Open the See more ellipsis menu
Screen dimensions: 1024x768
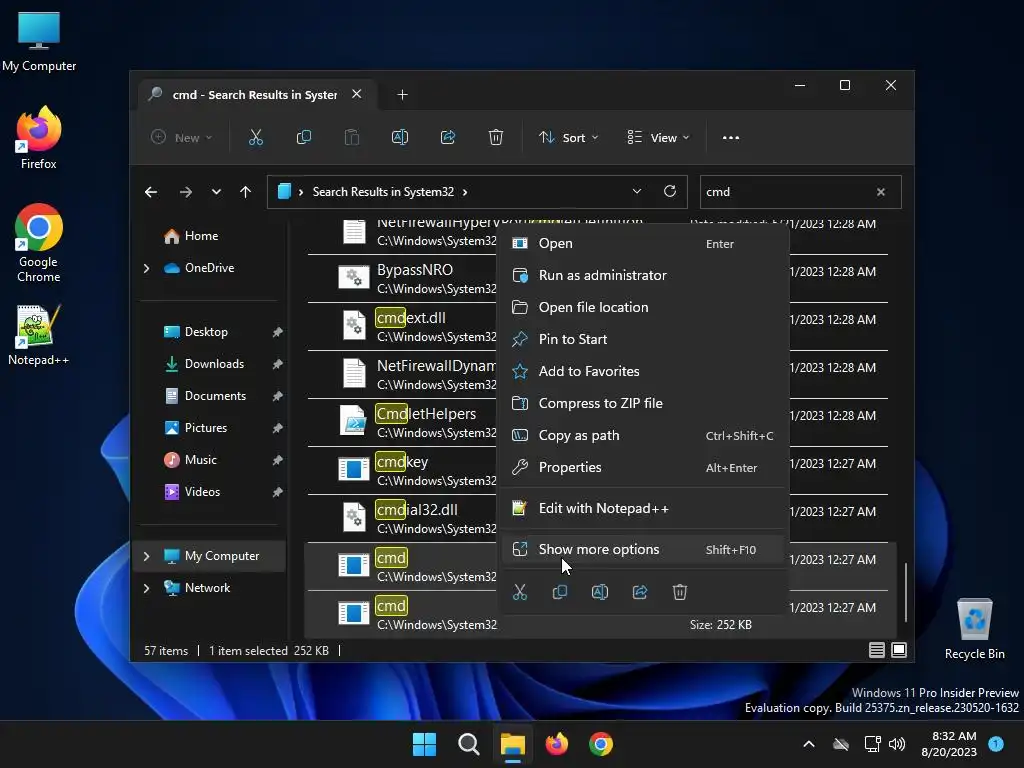(x=731, y=138)
